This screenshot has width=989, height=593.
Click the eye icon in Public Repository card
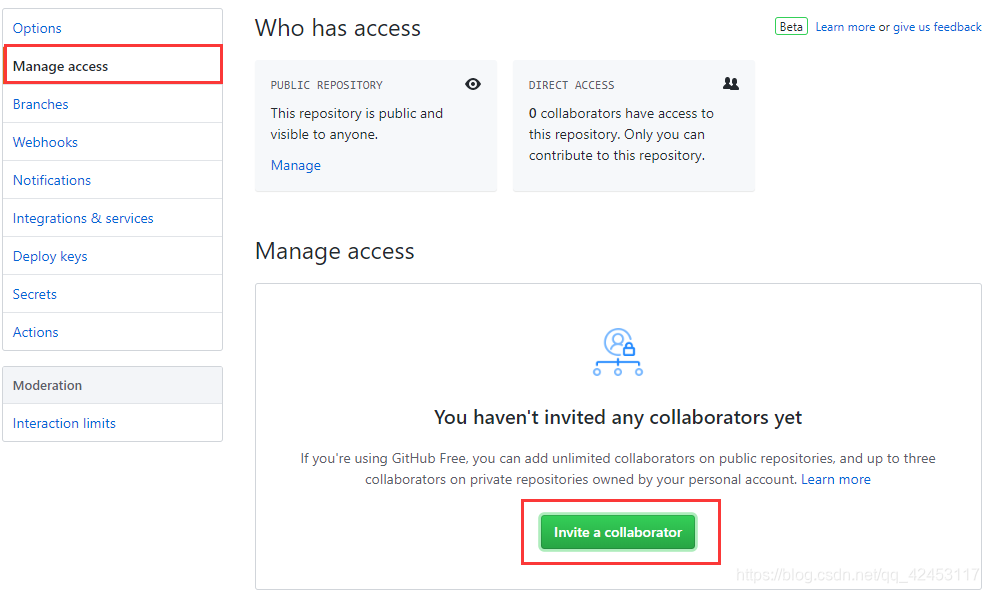click(x=473, y=85)
